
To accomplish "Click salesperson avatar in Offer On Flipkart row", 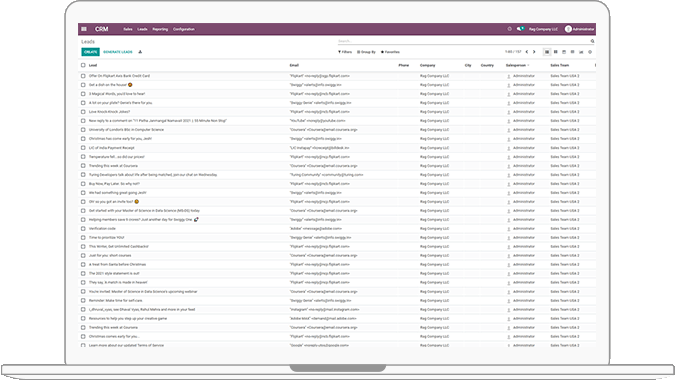I will [508, 76].
